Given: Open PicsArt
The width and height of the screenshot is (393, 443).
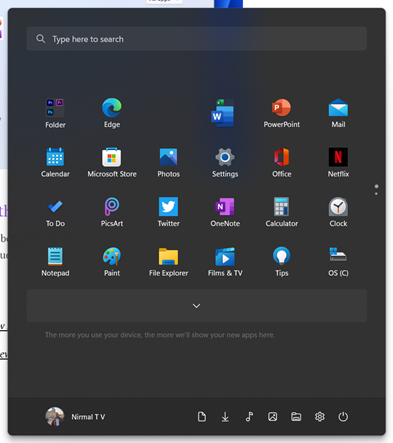Looking at the screenshot, I should (x=112, y=212).
